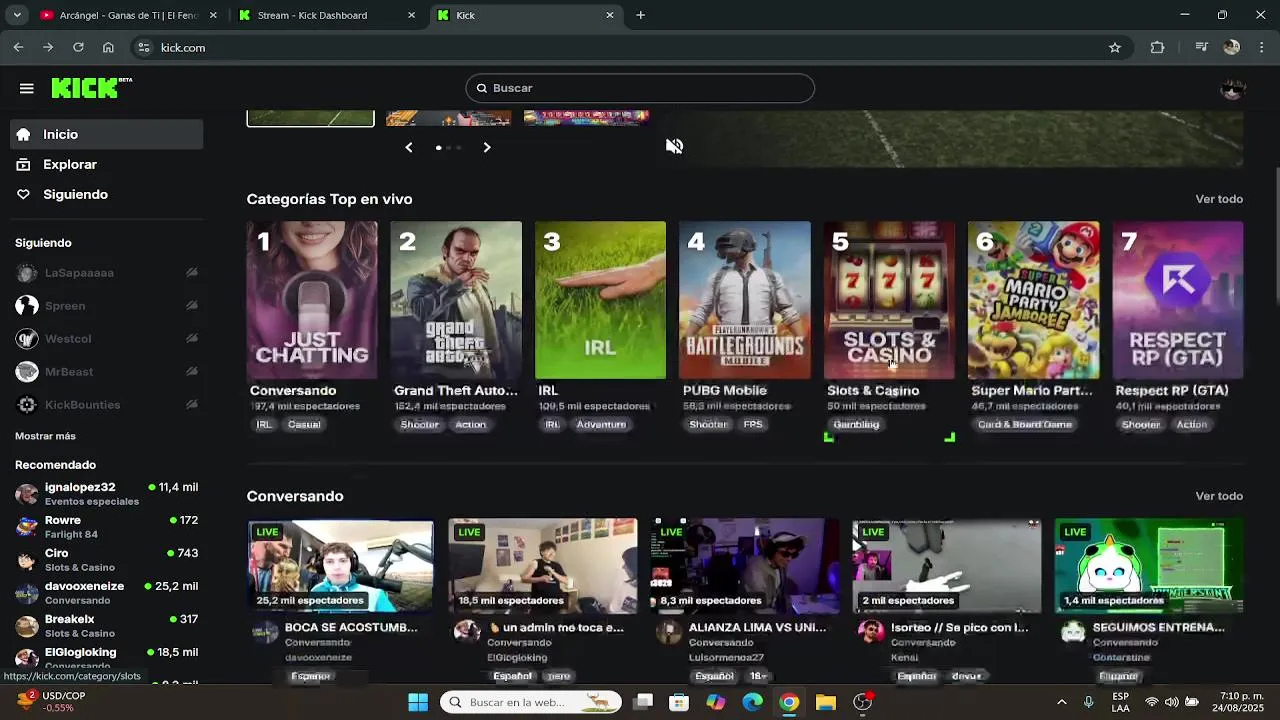
Task: Show hidden system tray icons
Action: [x=1061, y=702]
